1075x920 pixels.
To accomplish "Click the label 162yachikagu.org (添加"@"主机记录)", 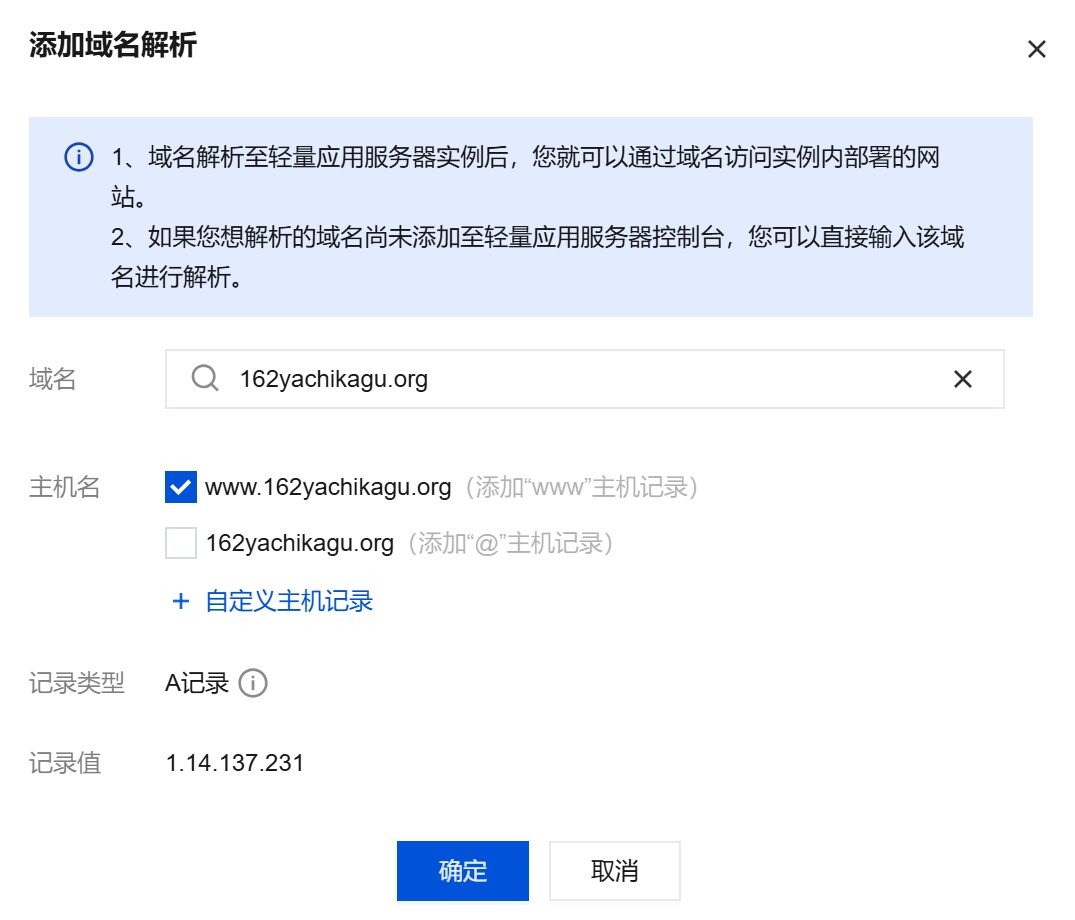I will pos(409,543).
